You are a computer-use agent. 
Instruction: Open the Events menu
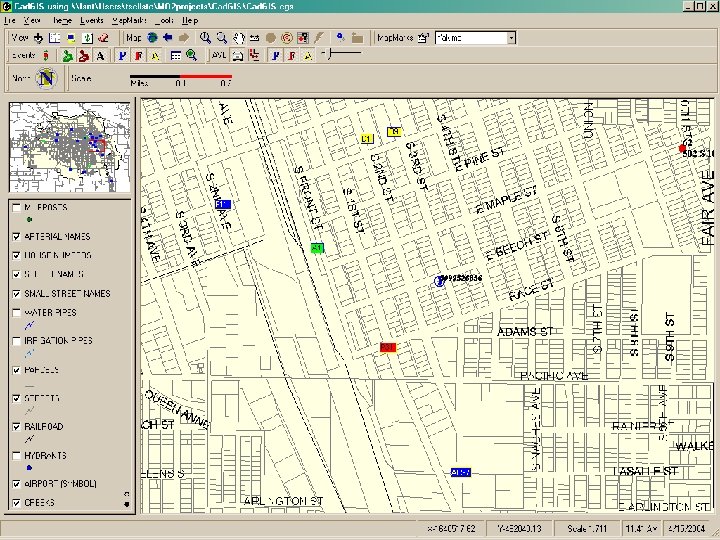pyautogui.click(x=91, y=20)
